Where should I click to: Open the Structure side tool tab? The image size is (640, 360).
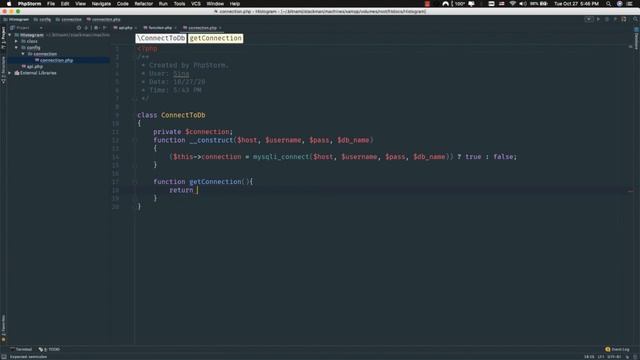click(x=3, y=70)
